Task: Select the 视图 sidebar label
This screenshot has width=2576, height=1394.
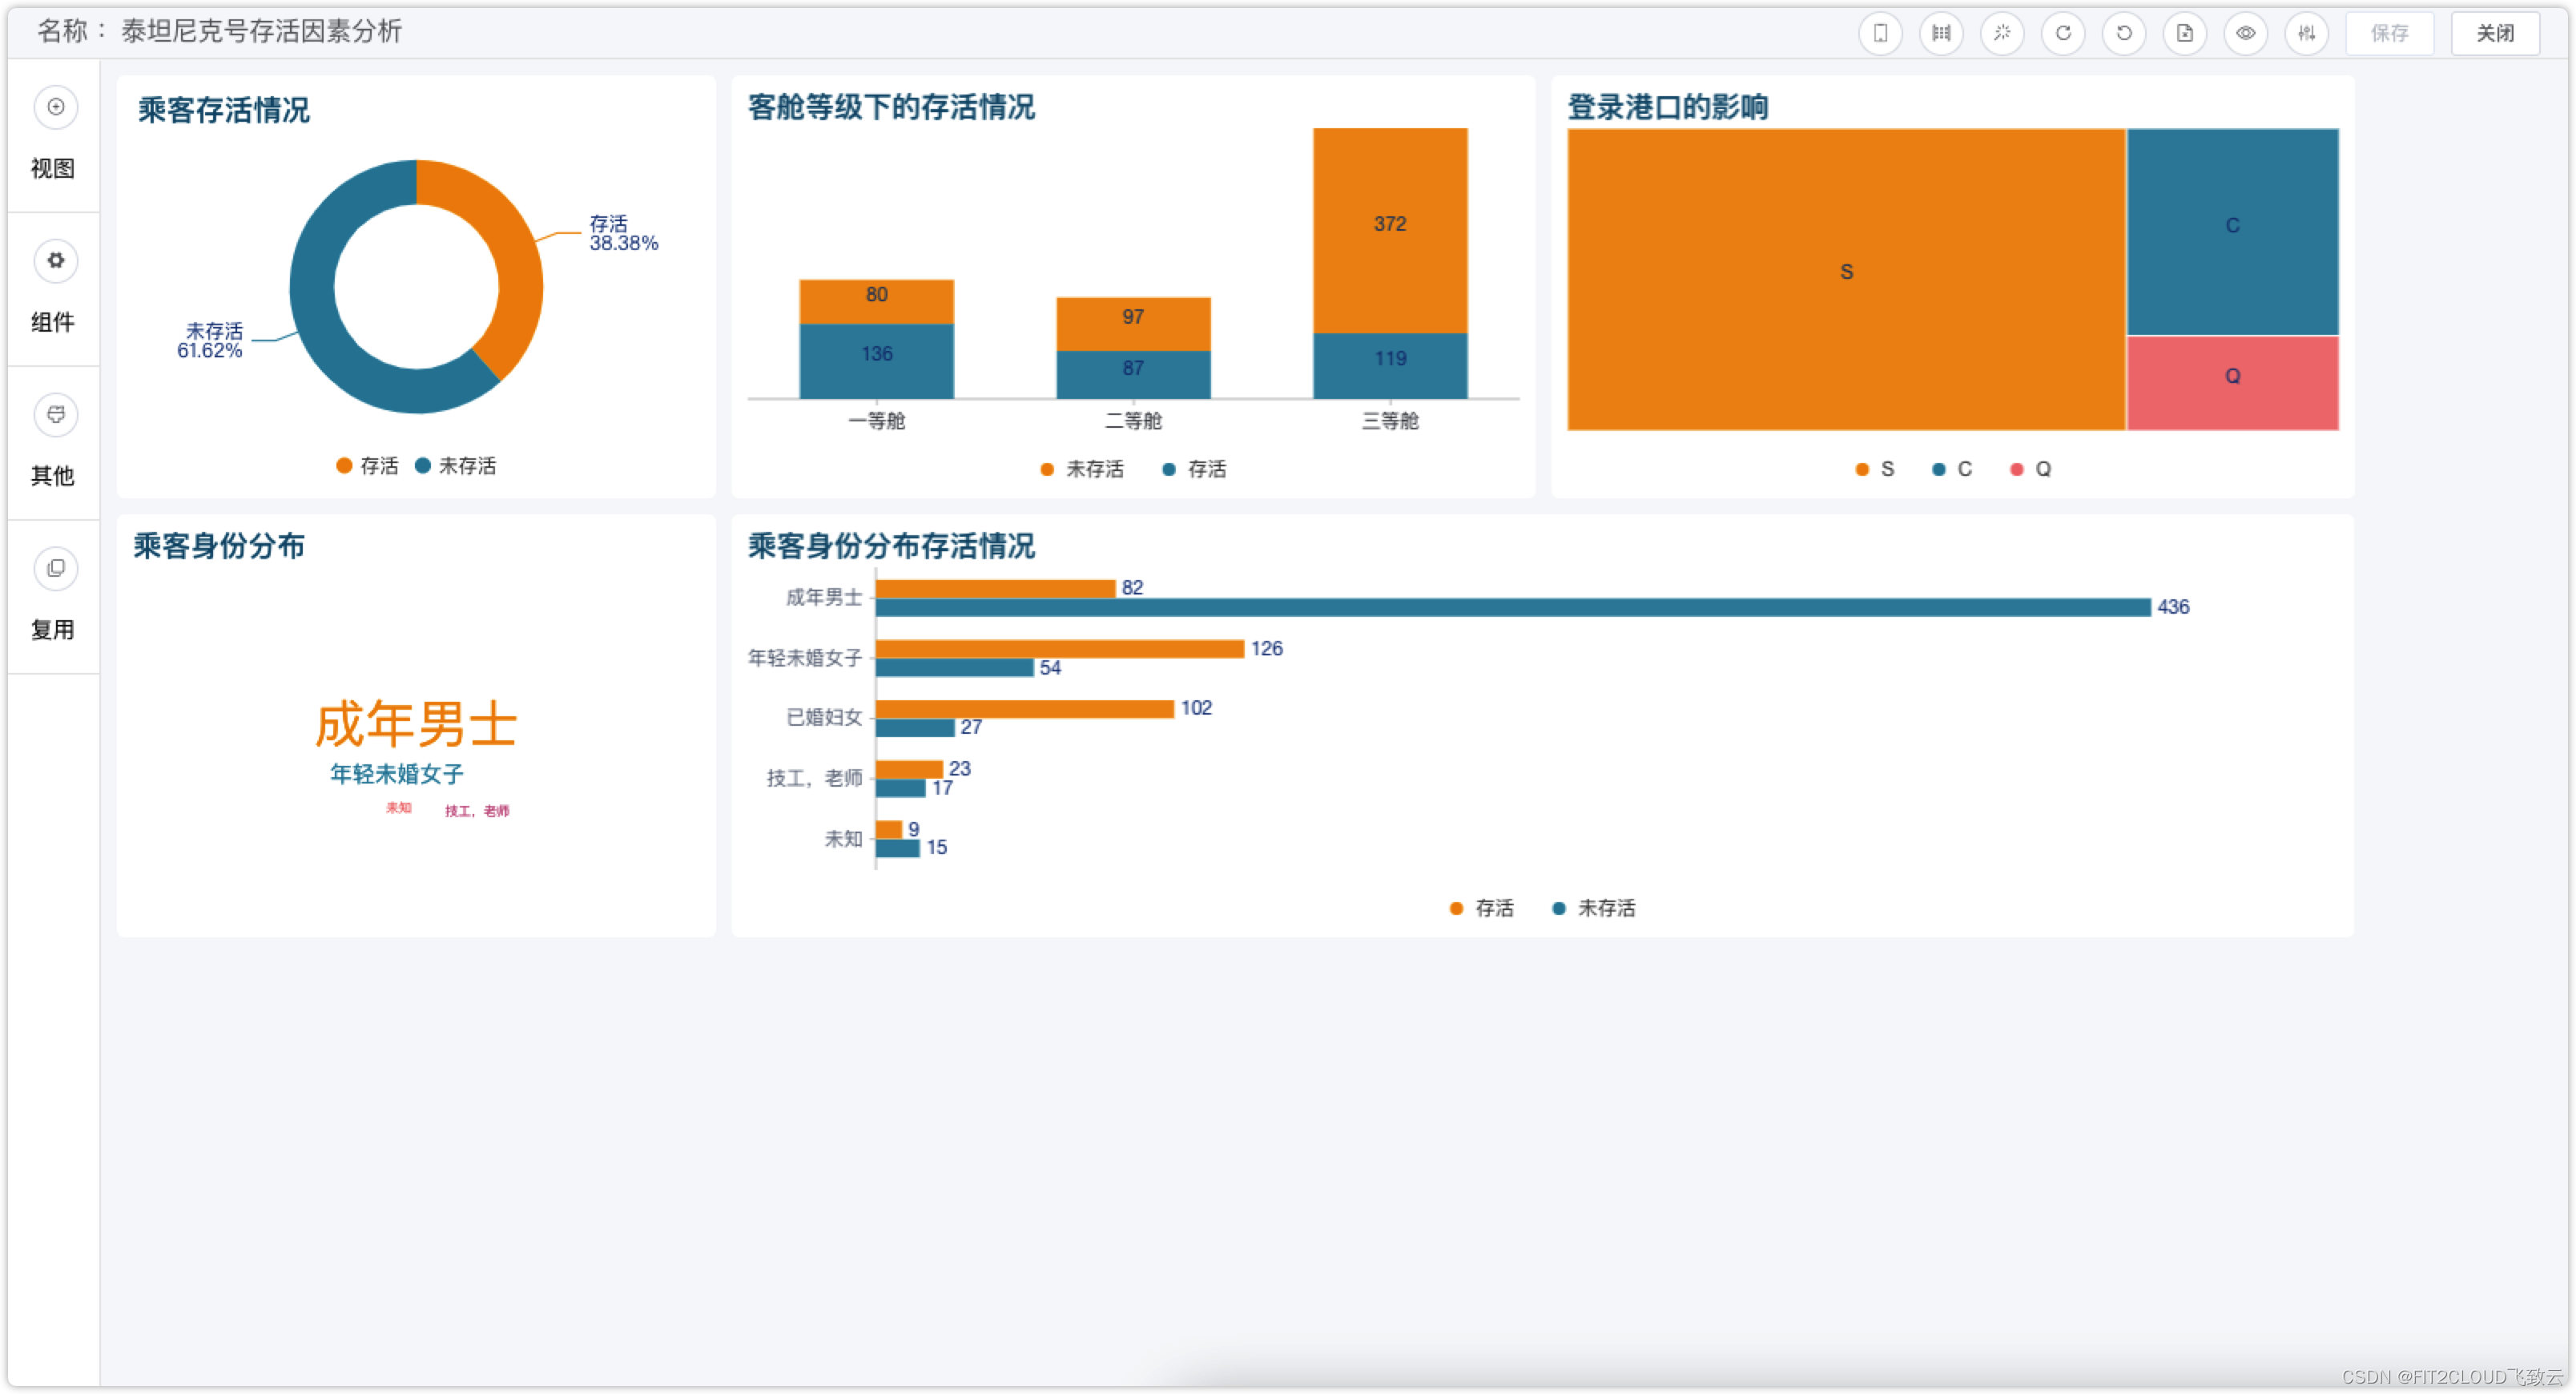Action: click(53, 169)
